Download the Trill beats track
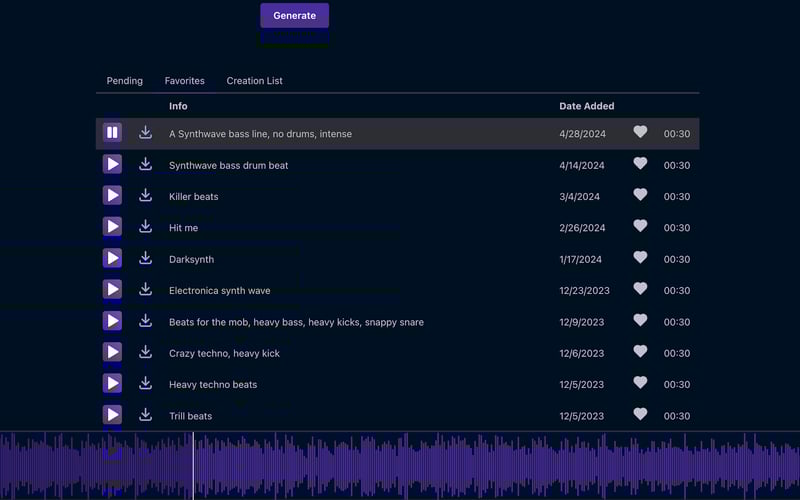This screenshot has width=800, height=500. click(145, 415)
